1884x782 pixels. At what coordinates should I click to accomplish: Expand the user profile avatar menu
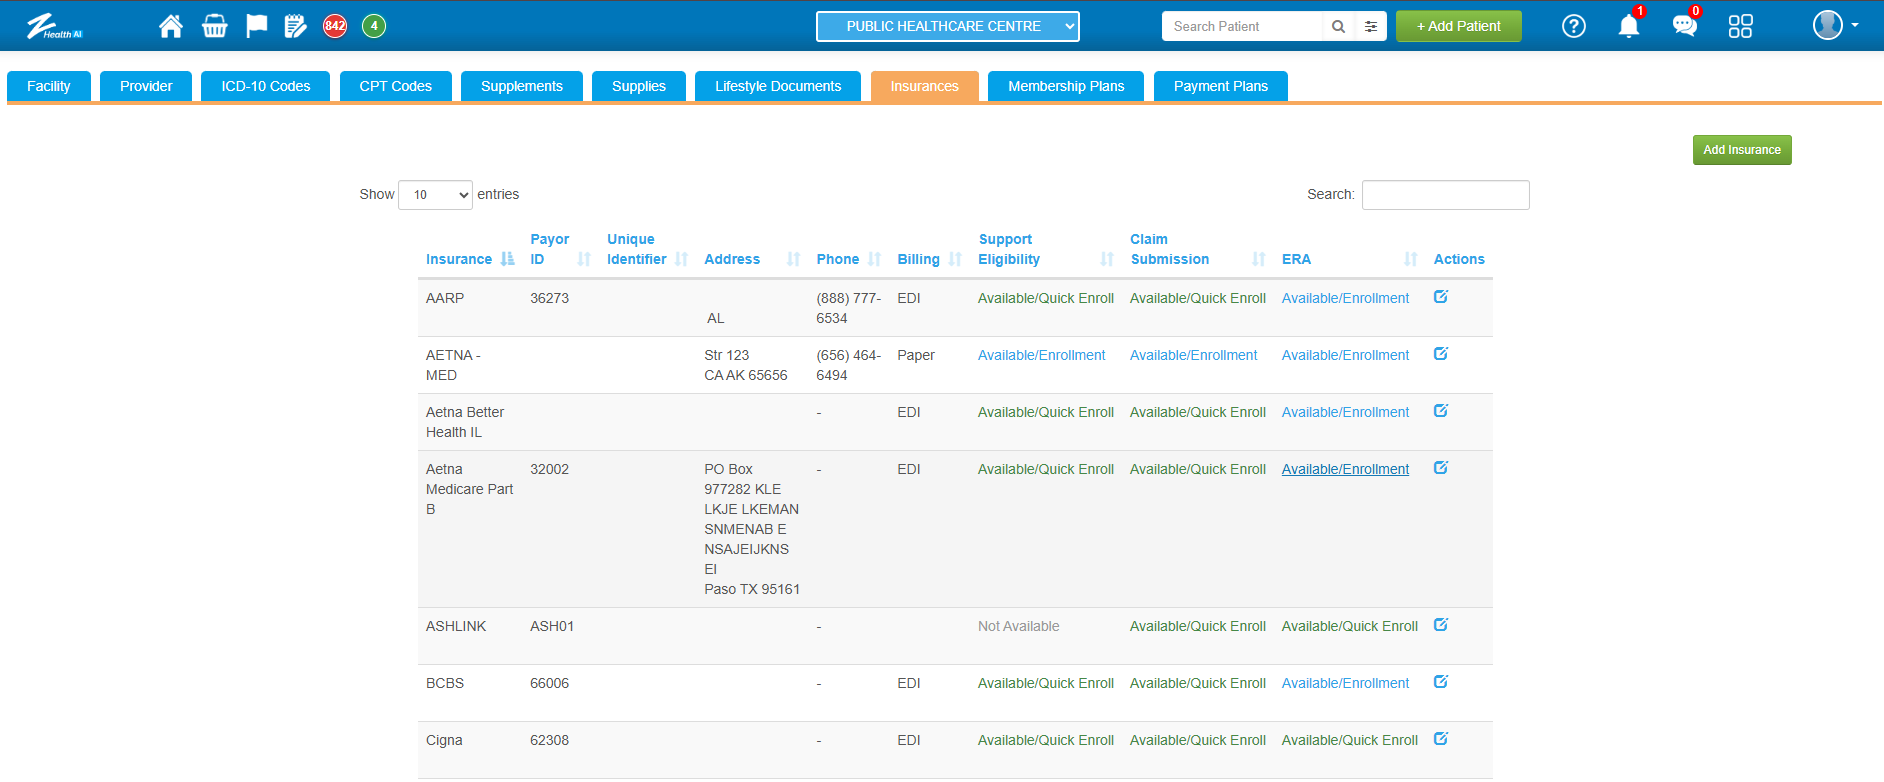pyautogui.click(x=1834, y=25)
